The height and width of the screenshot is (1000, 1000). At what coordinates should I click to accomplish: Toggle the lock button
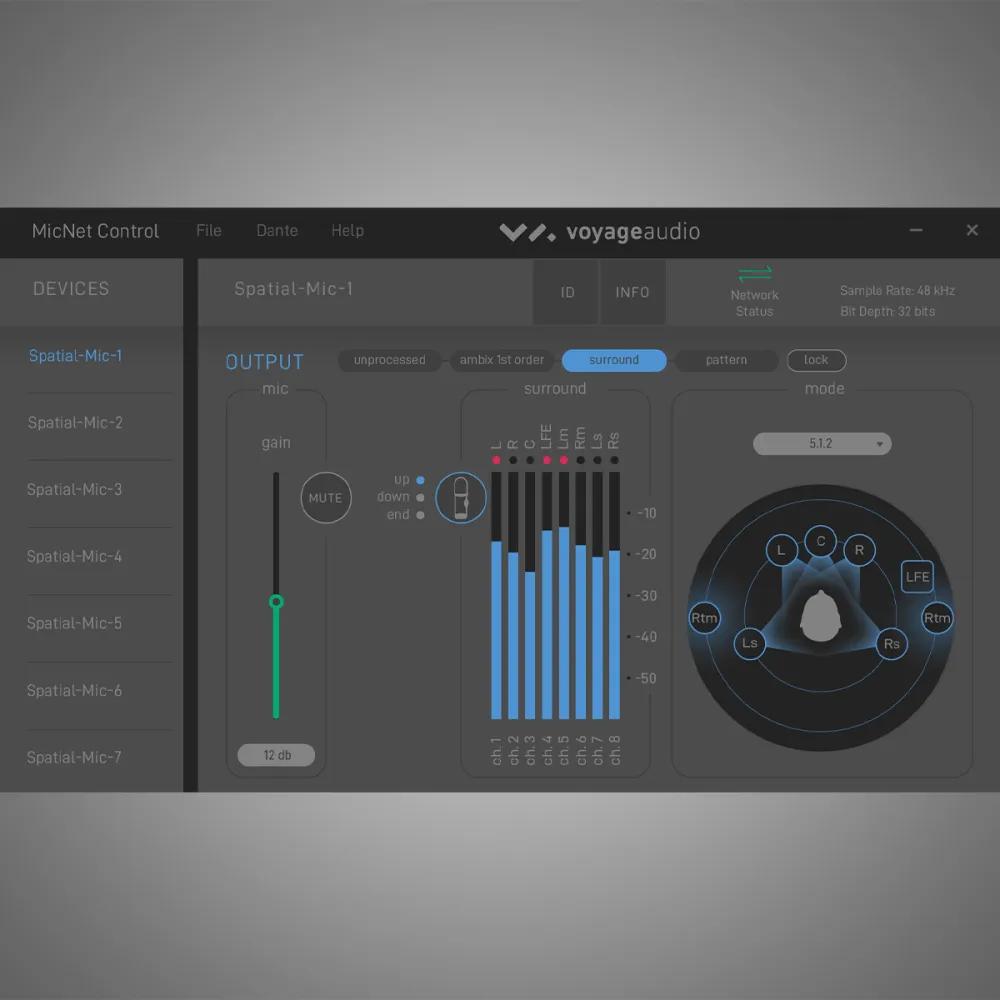(x=816, y=360)
